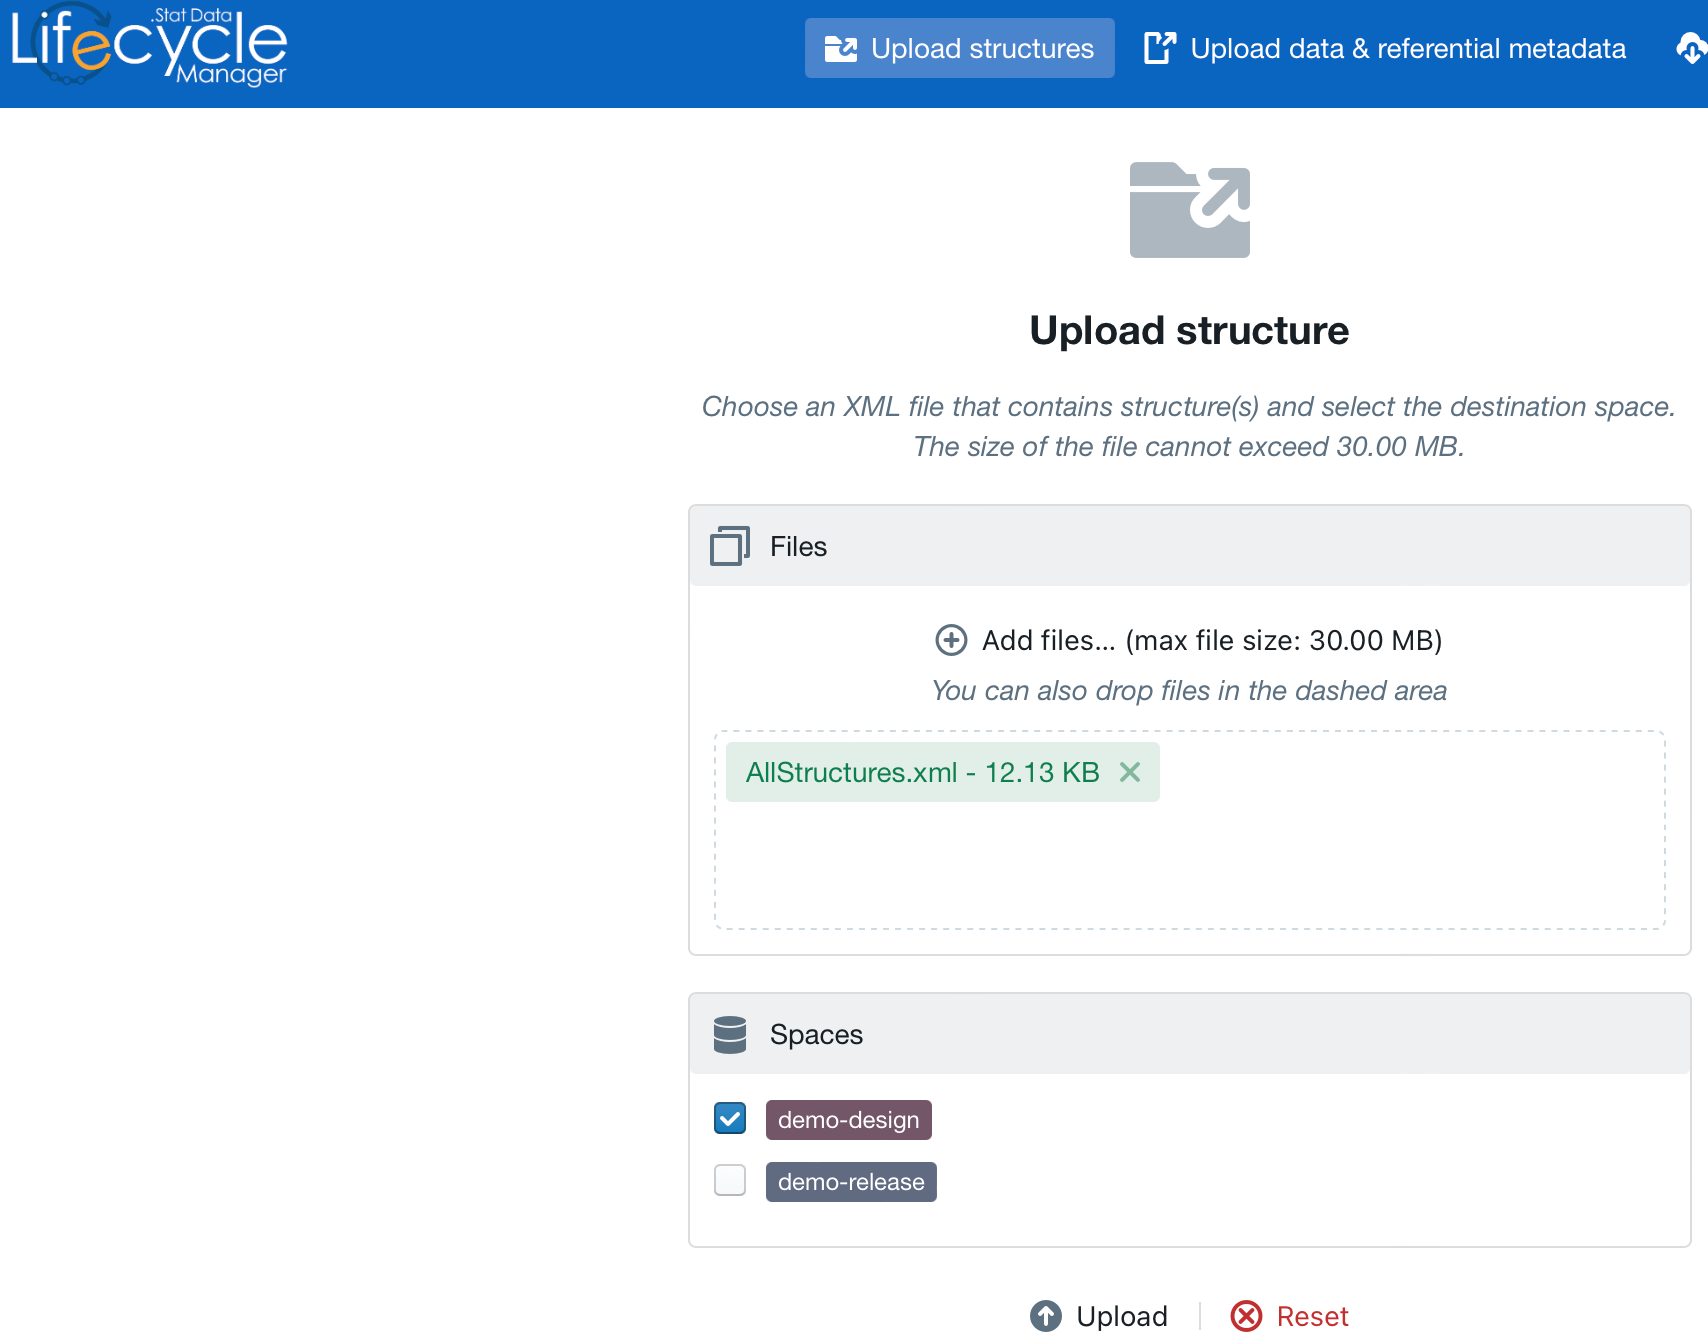This screenshot has height=1344, width=1708.
Task: Click the export icon beside Upload data
Action: point(1159,48)
